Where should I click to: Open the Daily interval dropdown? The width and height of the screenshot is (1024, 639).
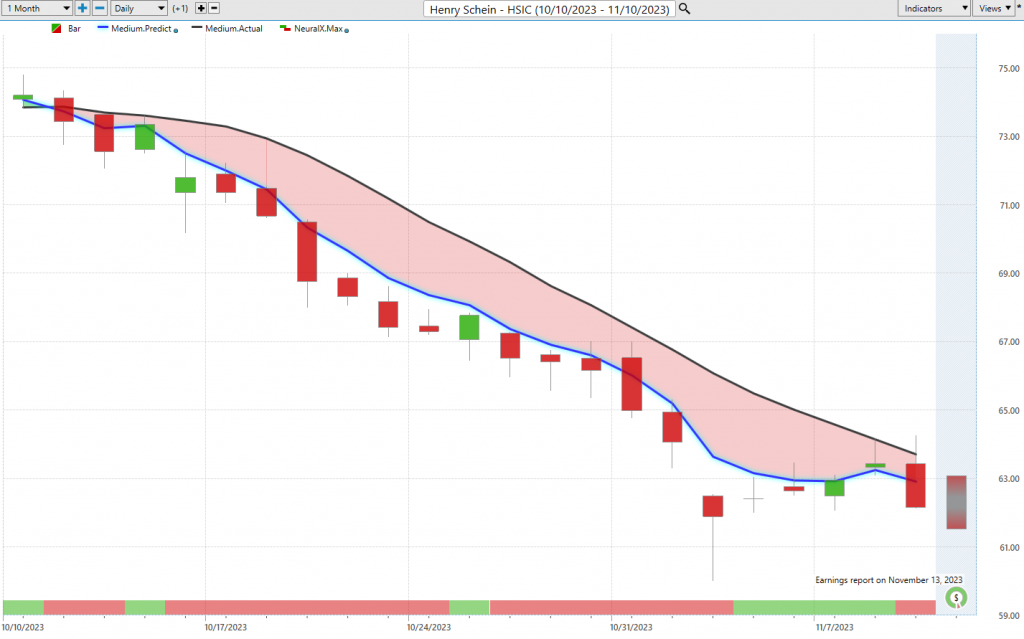138,8
